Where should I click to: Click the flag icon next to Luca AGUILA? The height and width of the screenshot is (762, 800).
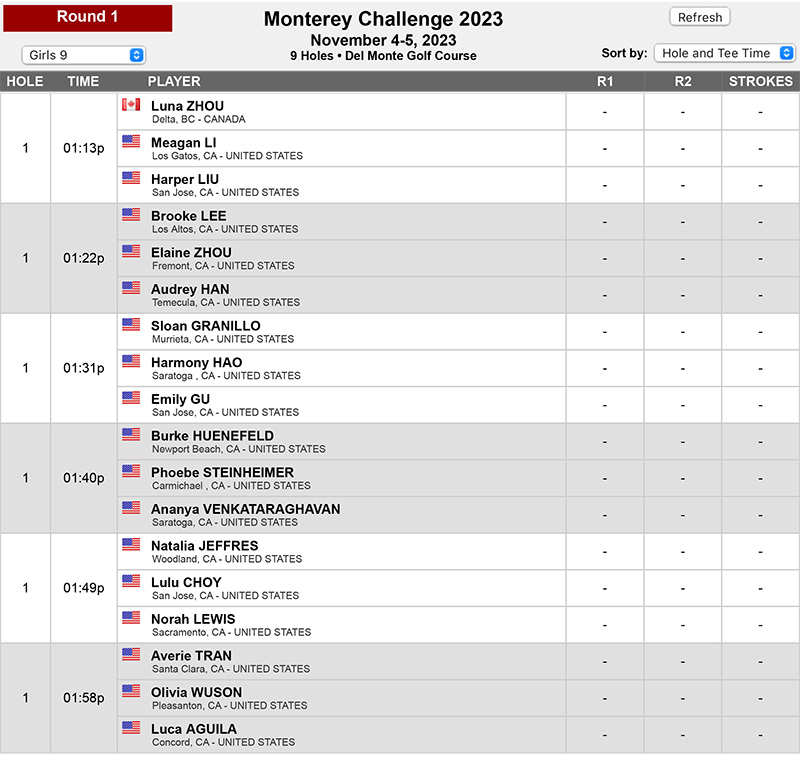(x=131, y=728)
